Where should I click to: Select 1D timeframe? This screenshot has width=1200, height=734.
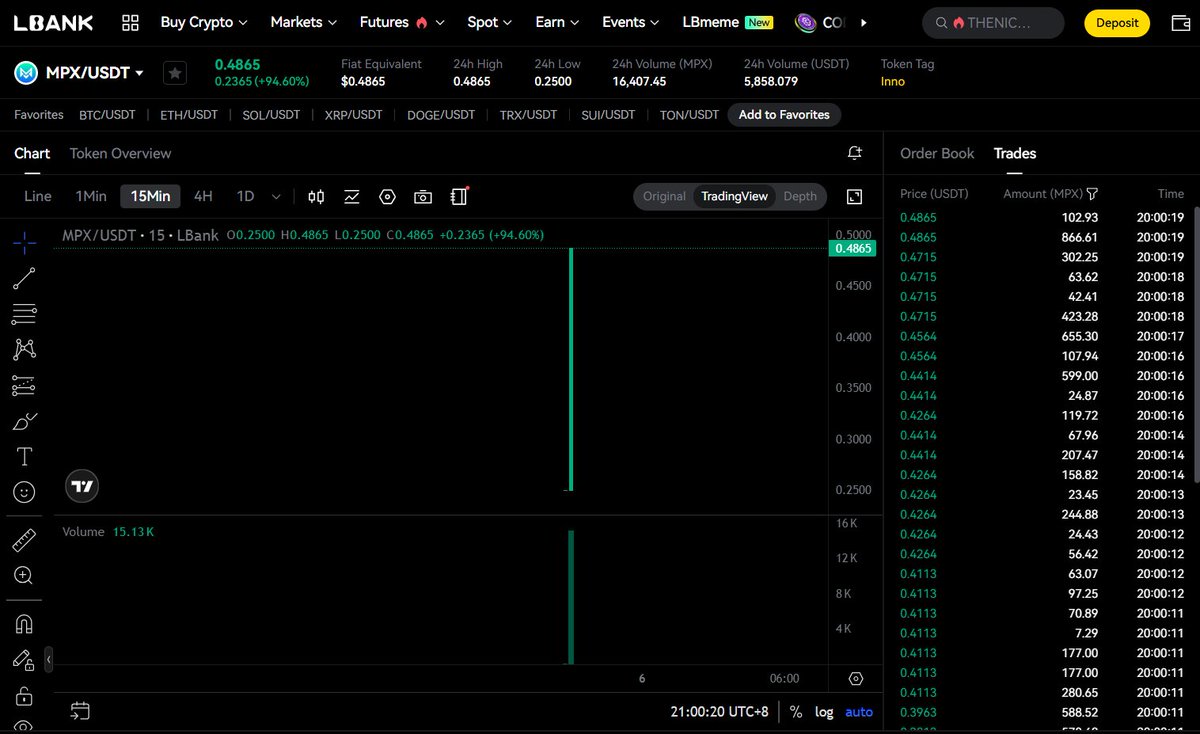[245, 196]
